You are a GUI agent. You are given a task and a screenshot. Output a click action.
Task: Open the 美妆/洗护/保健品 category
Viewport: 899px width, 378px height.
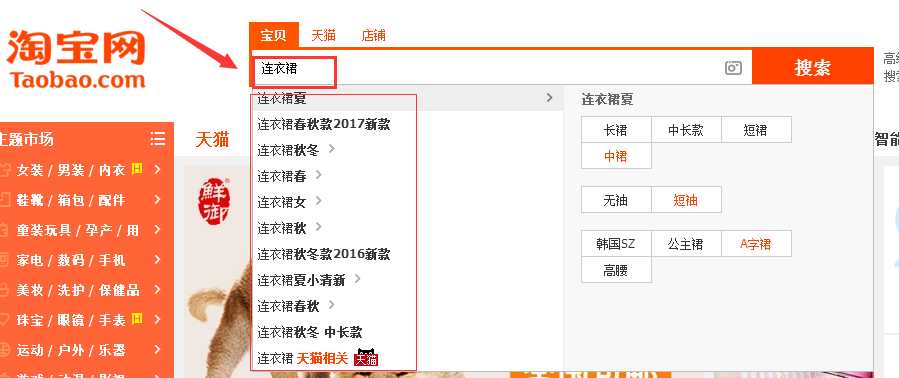coord(77,290)
